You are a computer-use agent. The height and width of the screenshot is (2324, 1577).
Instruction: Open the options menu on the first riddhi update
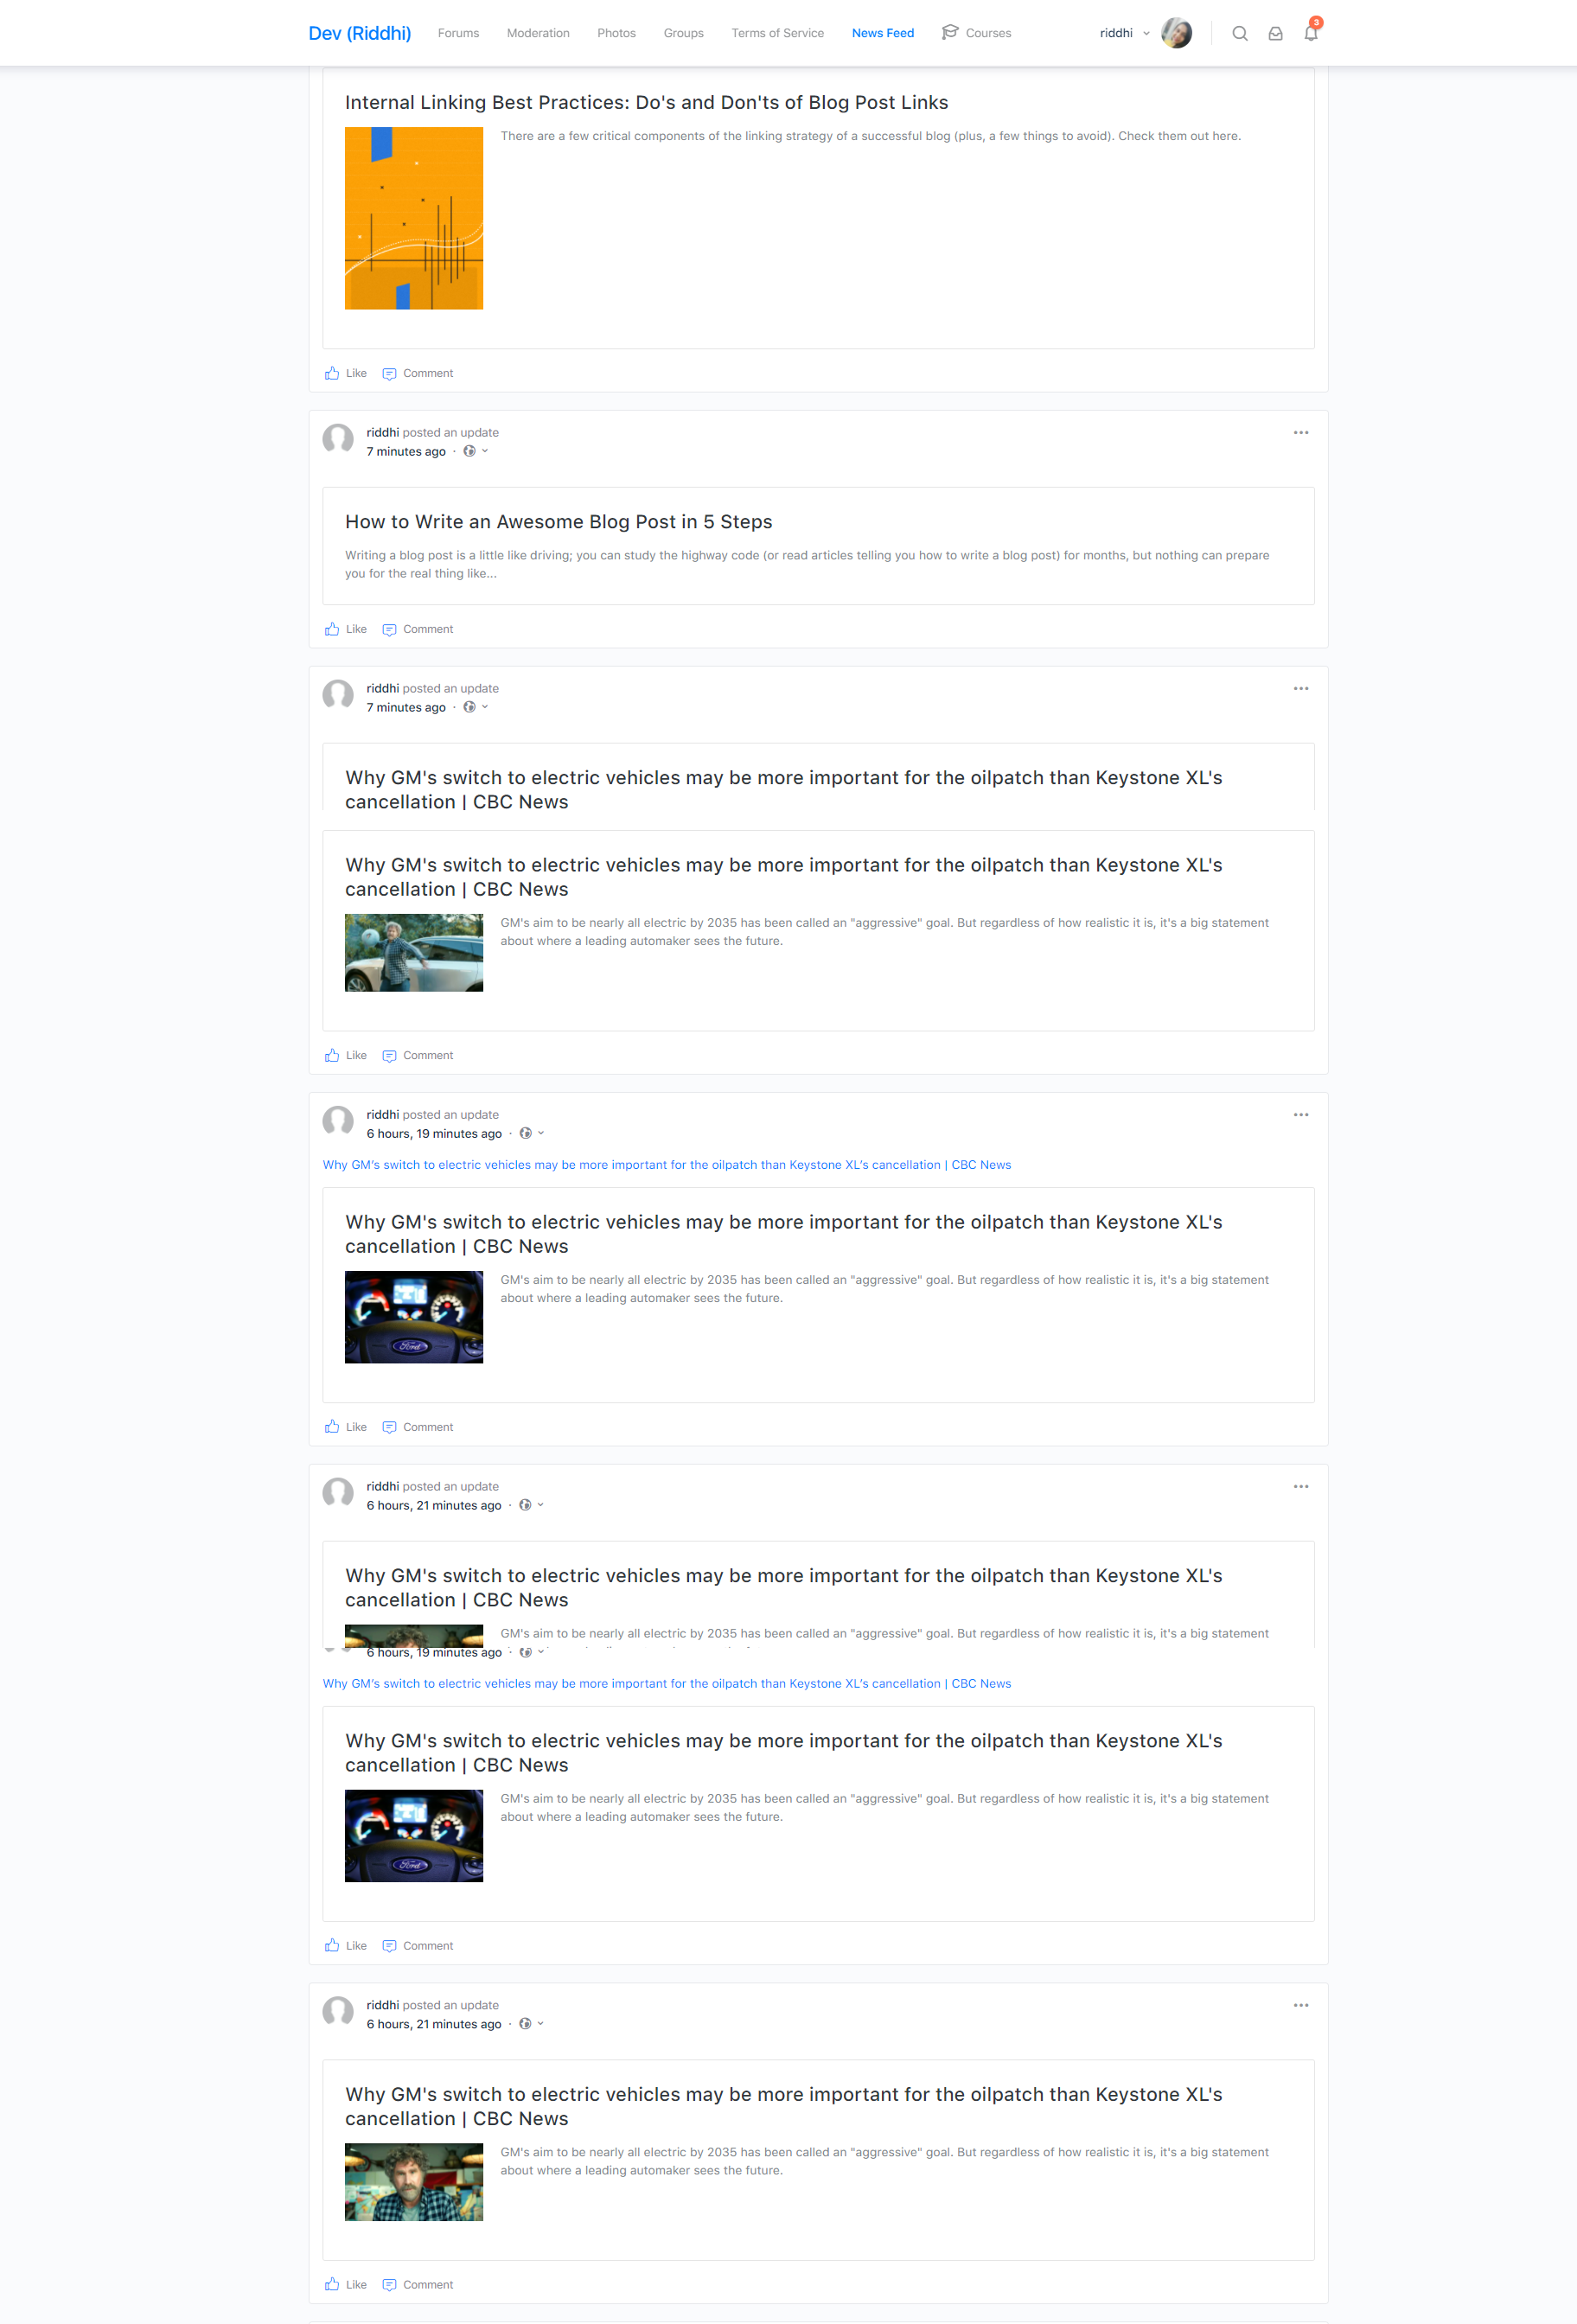(x=1300, y=432)
